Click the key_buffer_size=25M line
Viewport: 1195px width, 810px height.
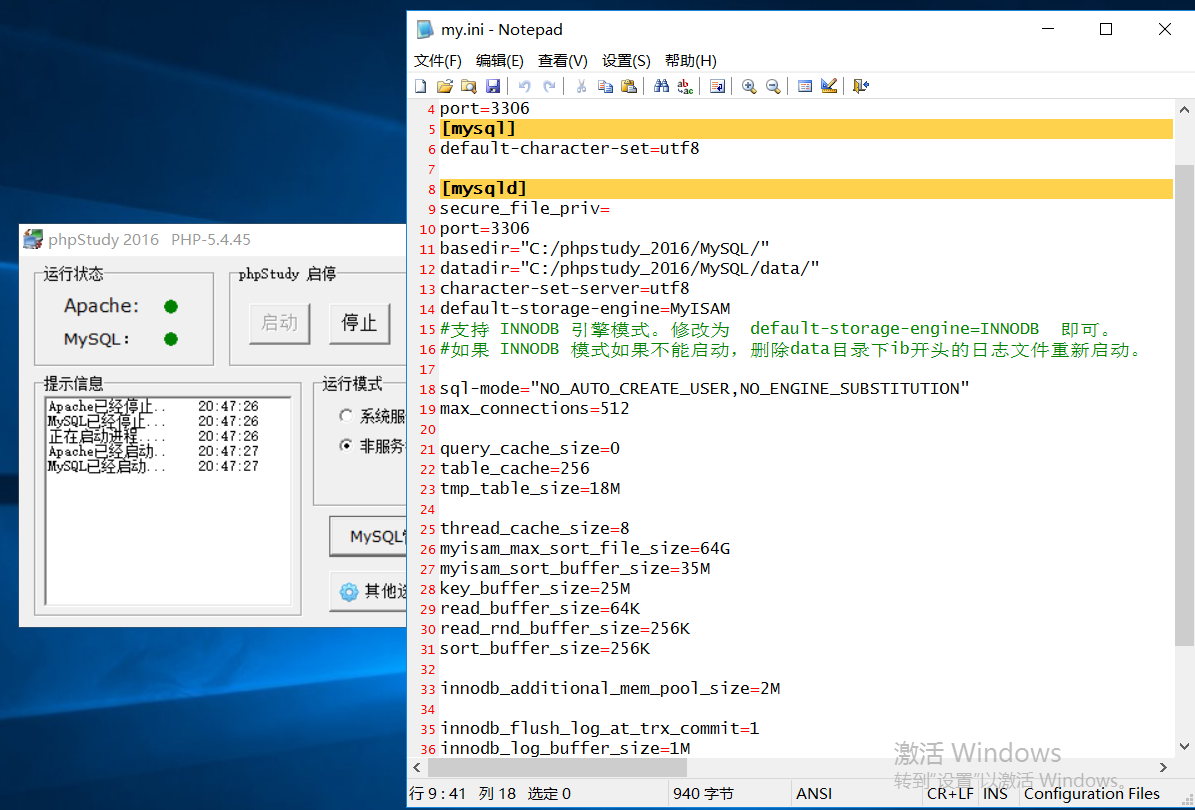[535, 588]
